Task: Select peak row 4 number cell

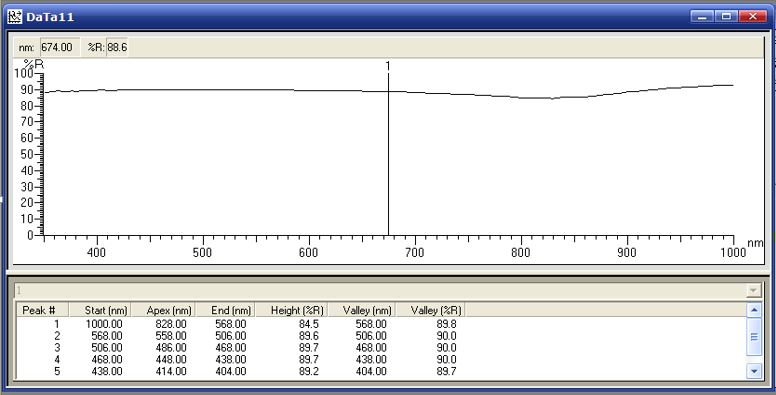Action: tap(57, 359)
